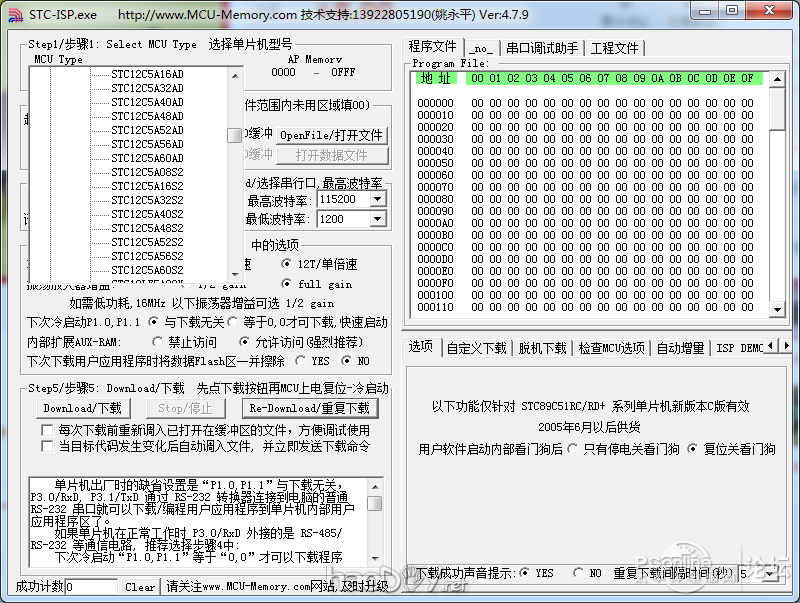Open the 最低波特率 1200 dropdown
The height and width of the screenshot is (603, 800).
[x=377, y=219]
